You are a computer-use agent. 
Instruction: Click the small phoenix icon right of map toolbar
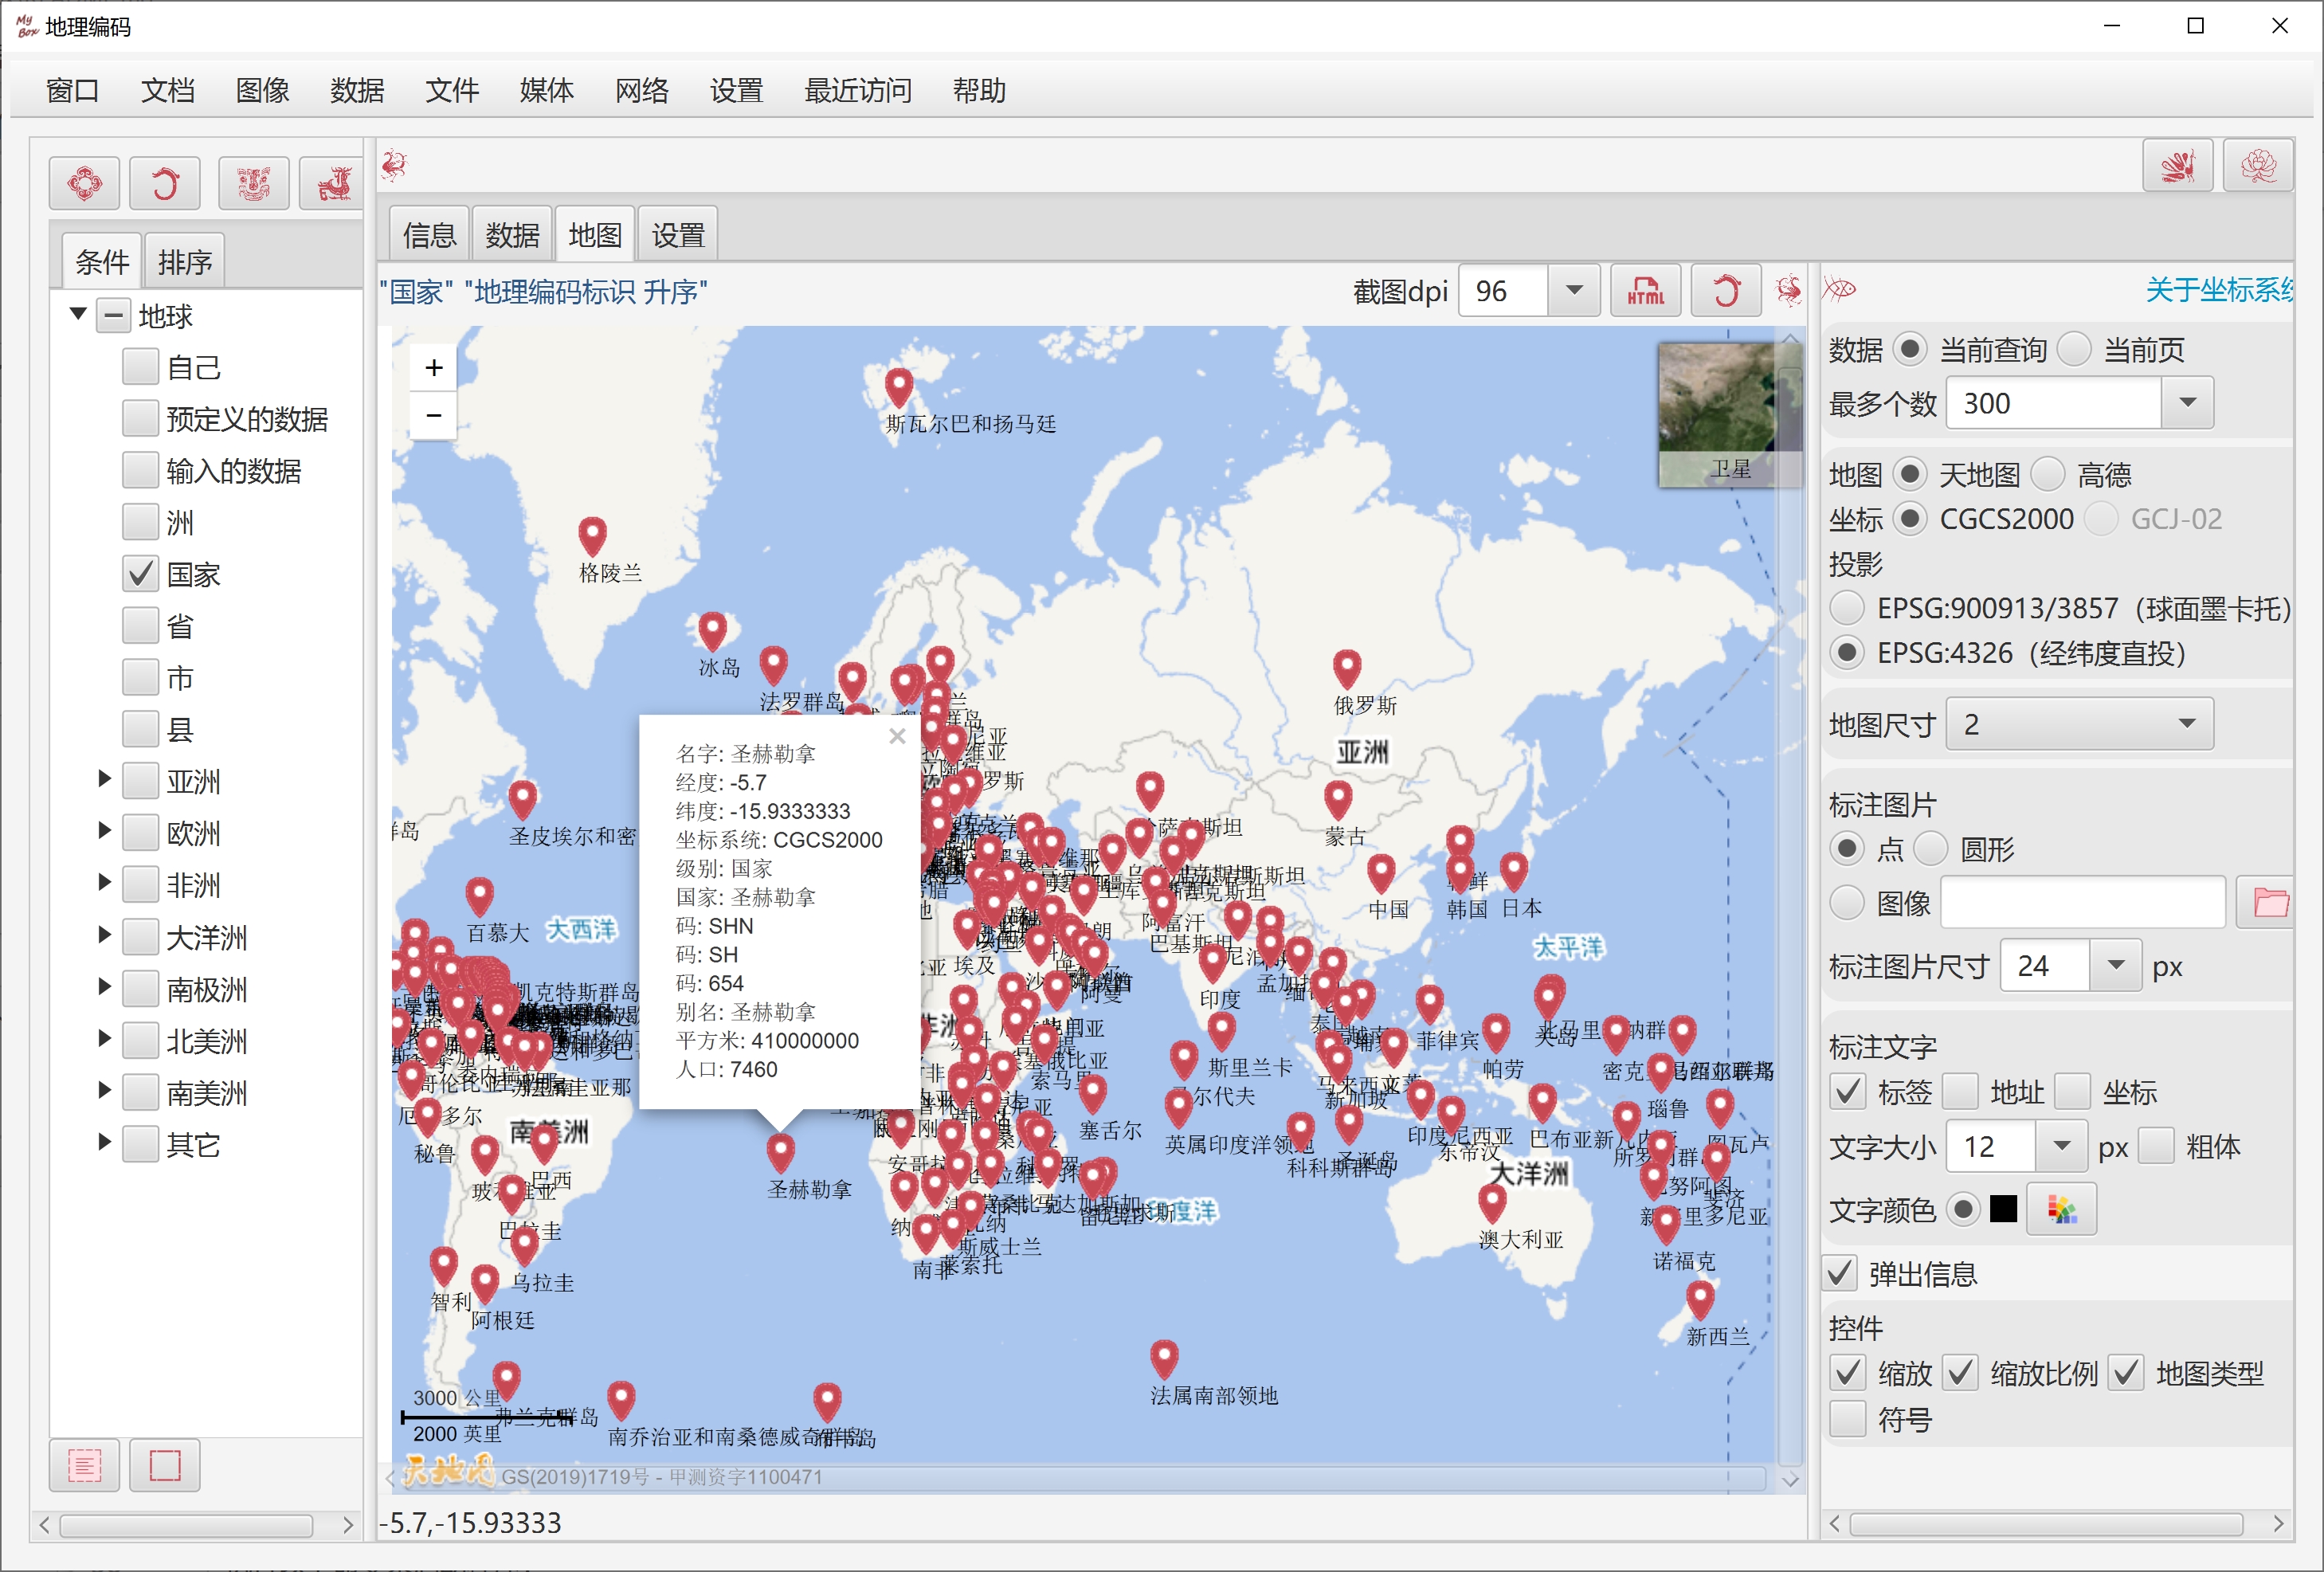point(1788,291)
